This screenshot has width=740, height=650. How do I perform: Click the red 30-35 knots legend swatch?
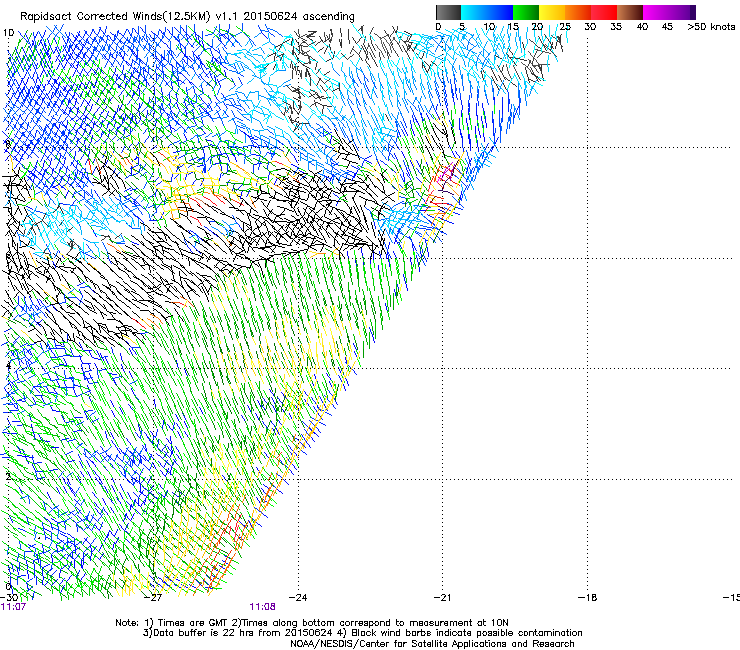(x=604, y=12)
